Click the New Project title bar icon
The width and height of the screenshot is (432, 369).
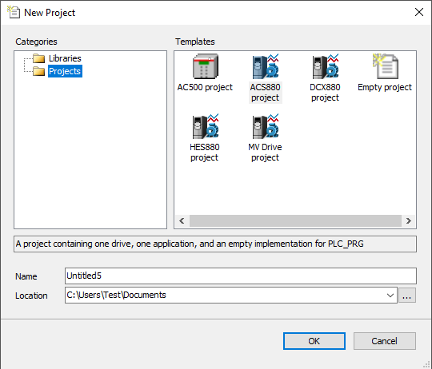(x=14, y=12)
